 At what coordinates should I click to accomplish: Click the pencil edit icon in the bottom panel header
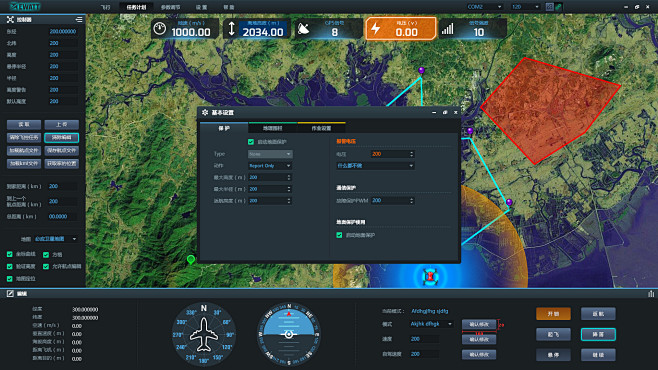pyautogui.click(x=10, y=294)
